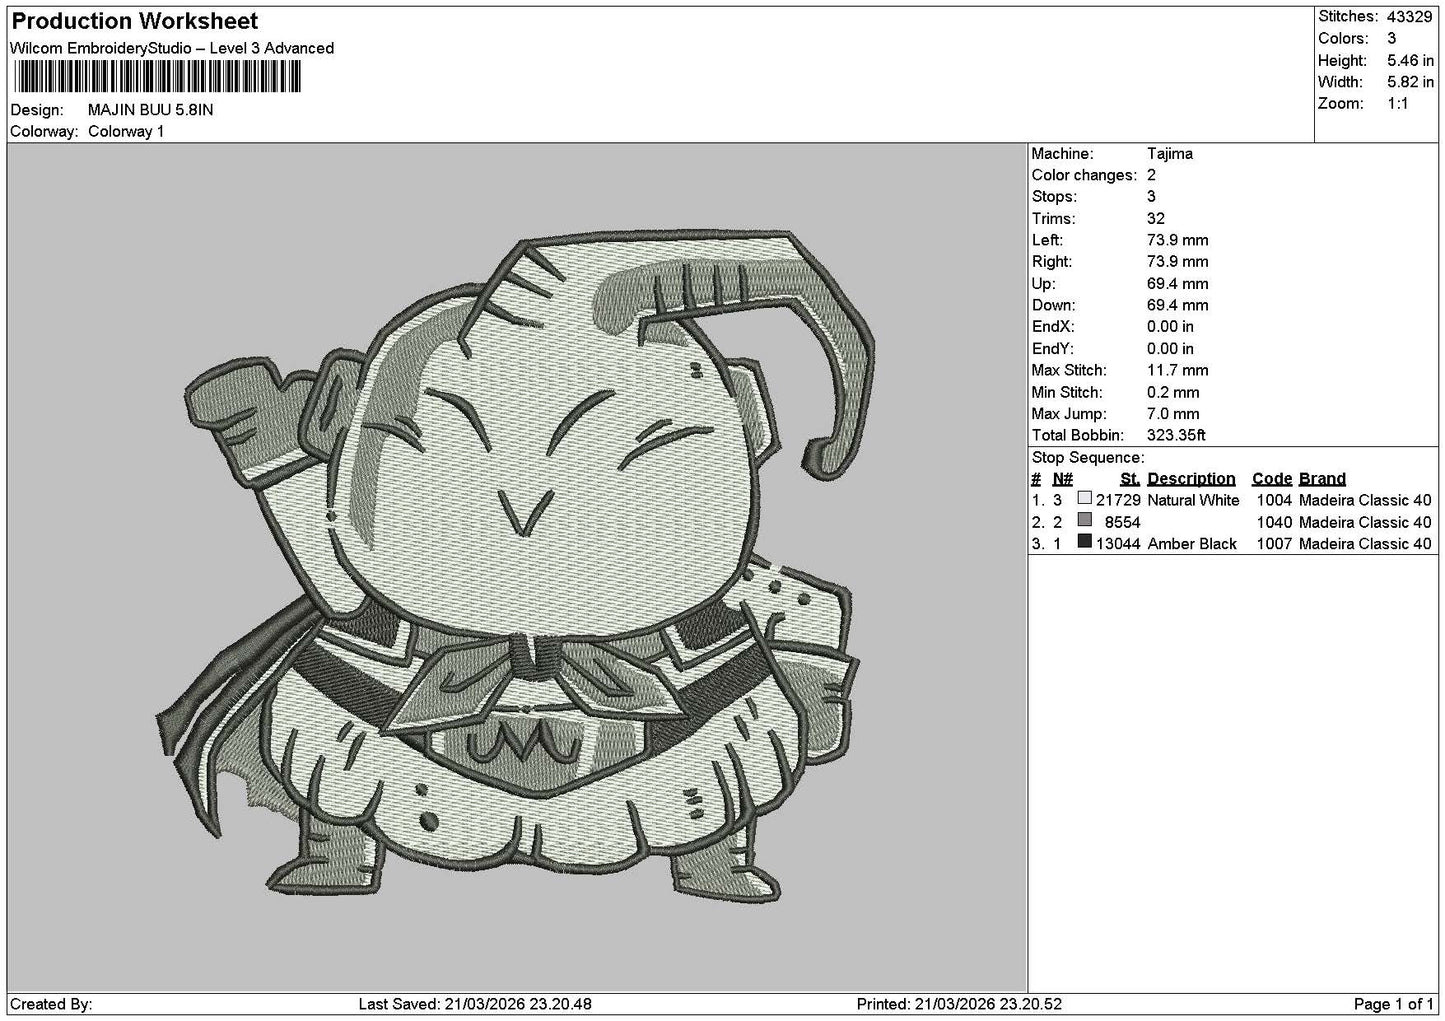Click the 'Down:' label
Image resolution: width=1445 pixels, height=1021 pixels.
pyautogui.click(x=1053, y=306)
